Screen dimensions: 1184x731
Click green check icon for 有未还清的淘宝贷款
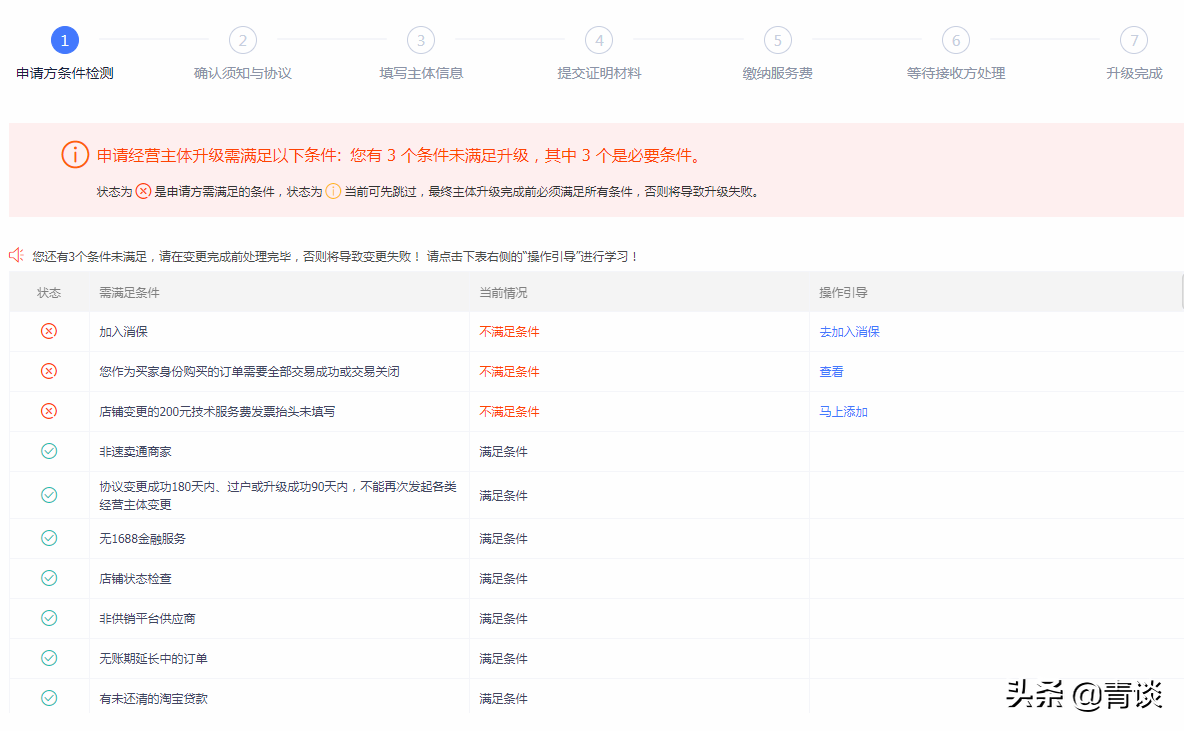click(49, 699)
